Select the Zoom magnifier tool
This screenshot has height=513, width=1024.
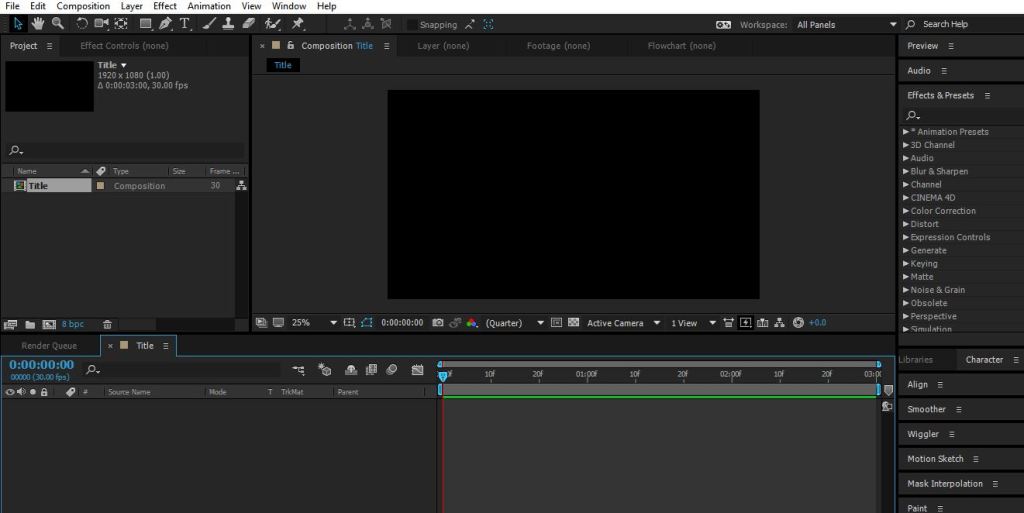[58, 24]
